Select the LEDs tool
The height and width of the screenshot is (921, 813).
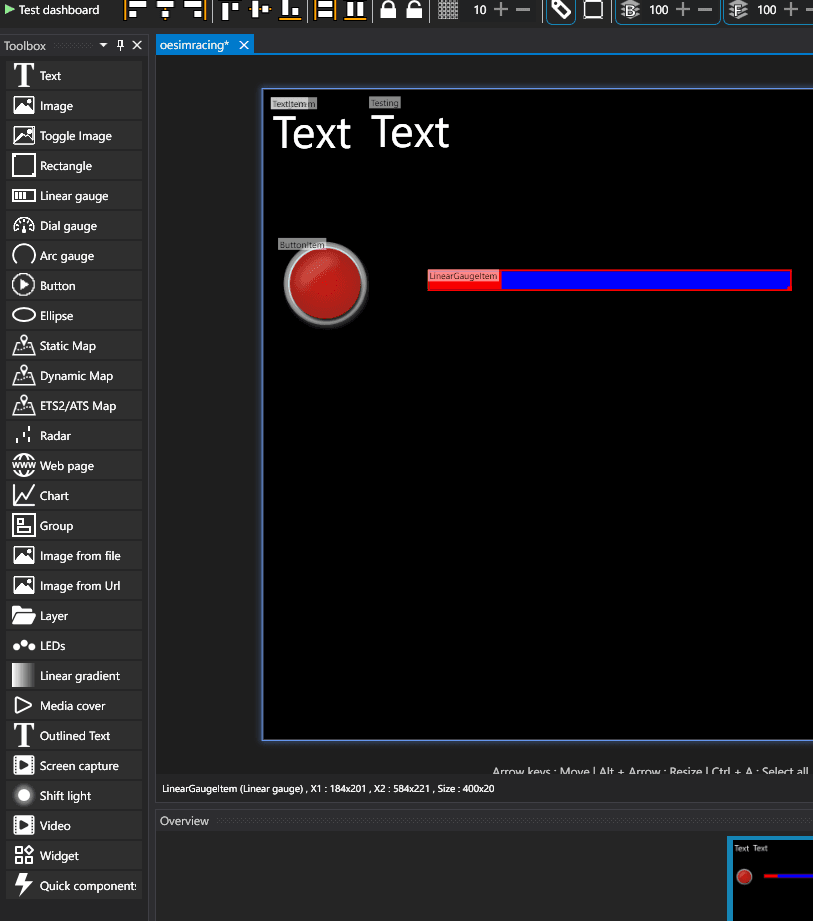(74, 645)
